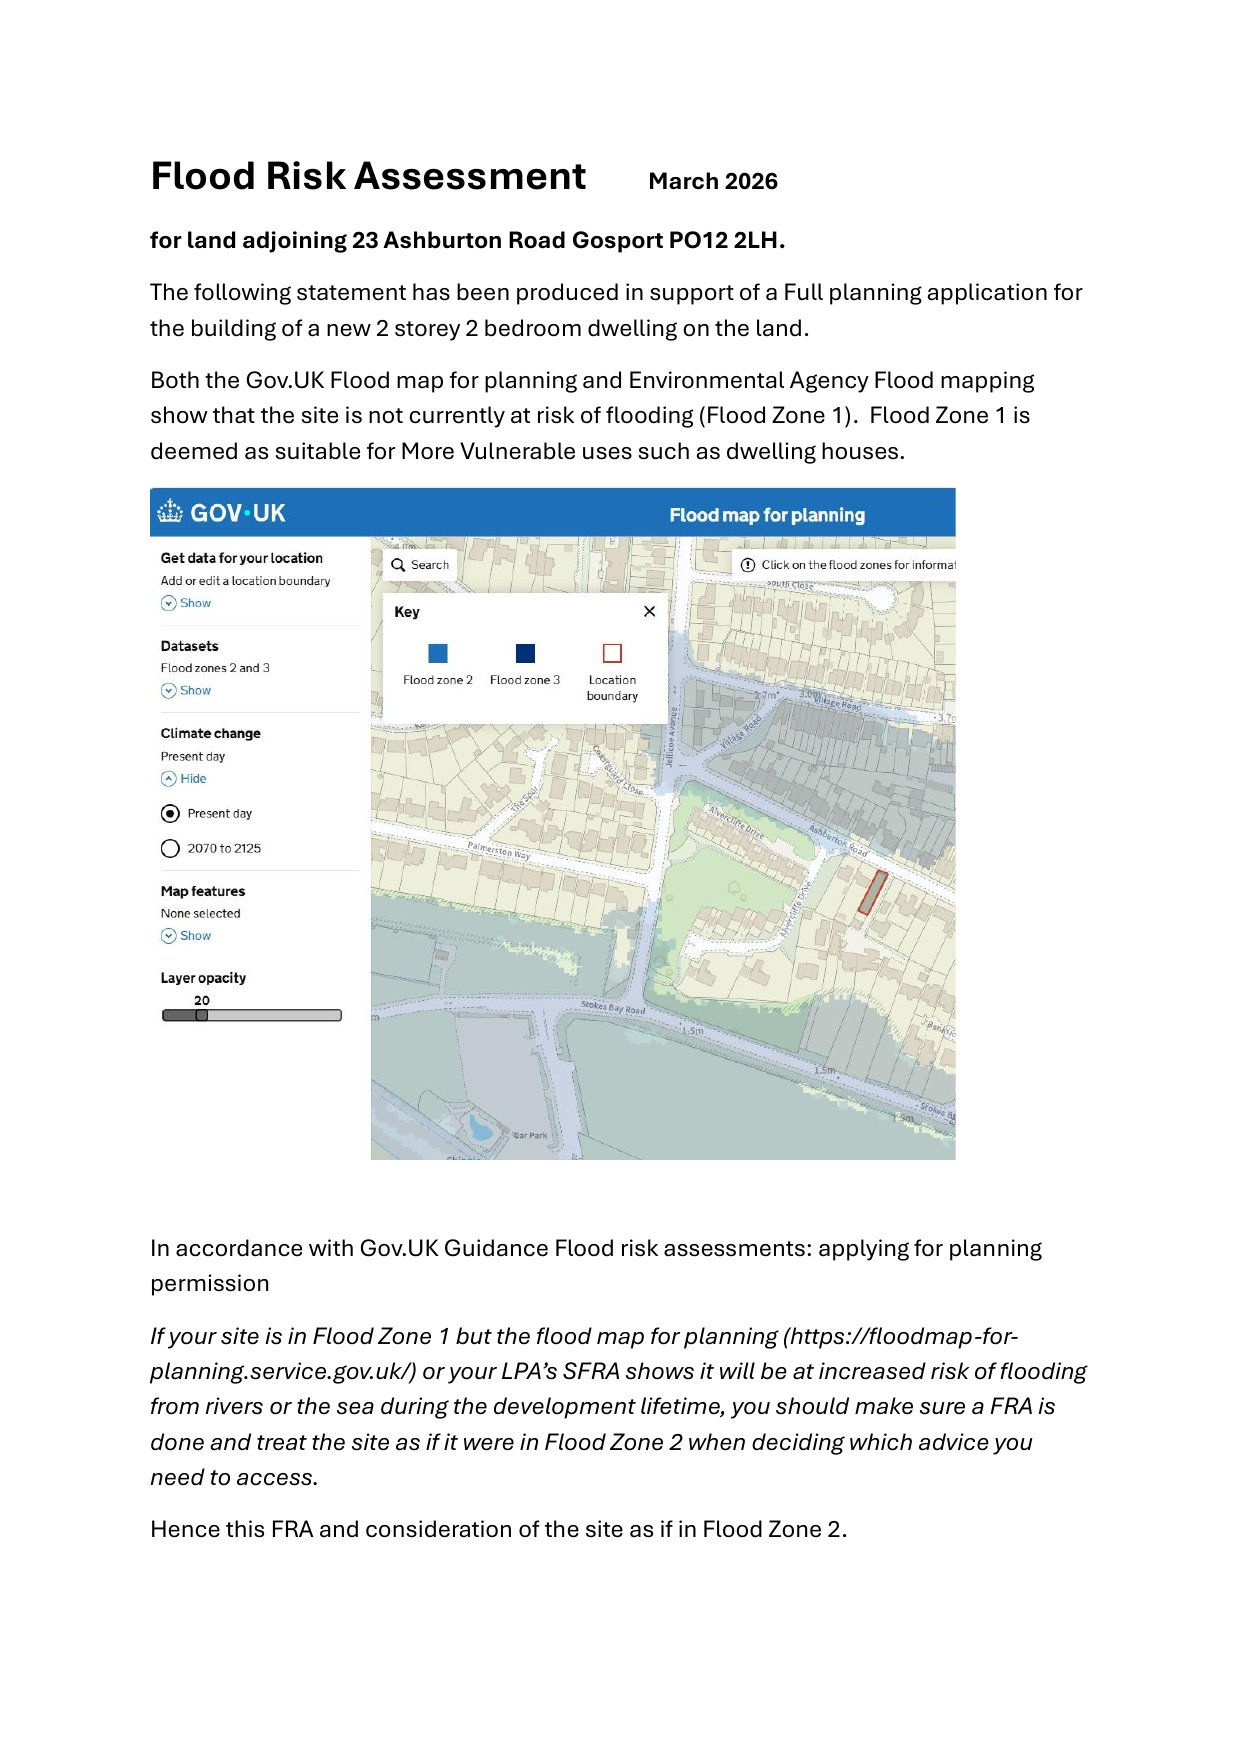
Task: Click the Datasets heading
Action: point(189,646)
